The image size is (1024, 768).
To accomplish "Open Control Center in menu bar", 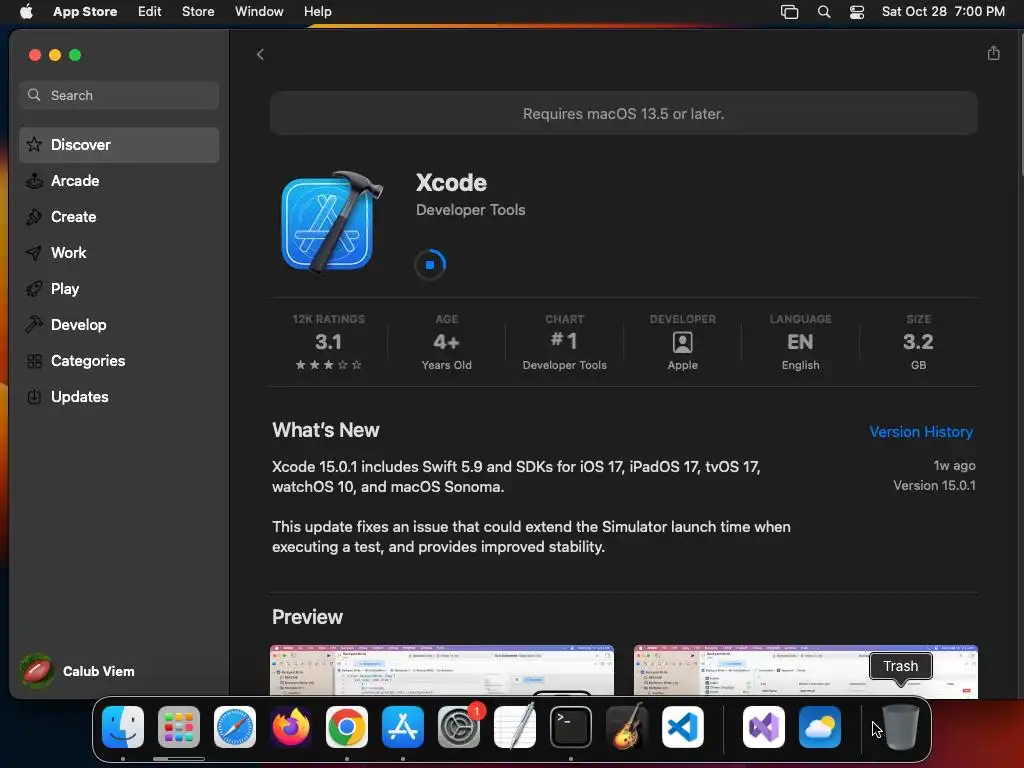I will pyautogui.click(x=857, y=12).
